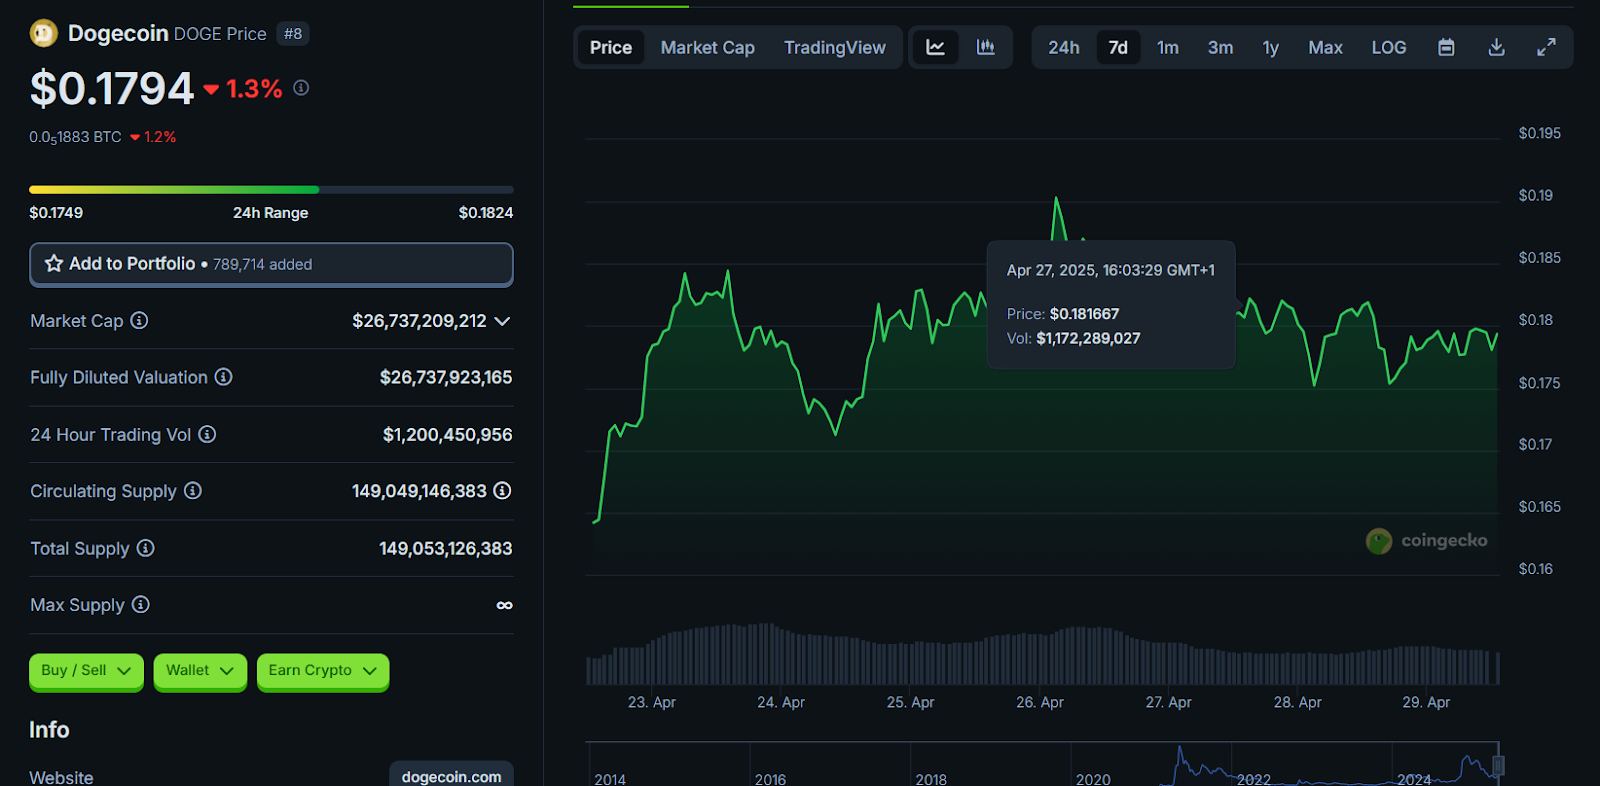Screen dimensions: 1600x786
Task: Click the info icon beside Market Cap
Action: (x=140, y=320)
